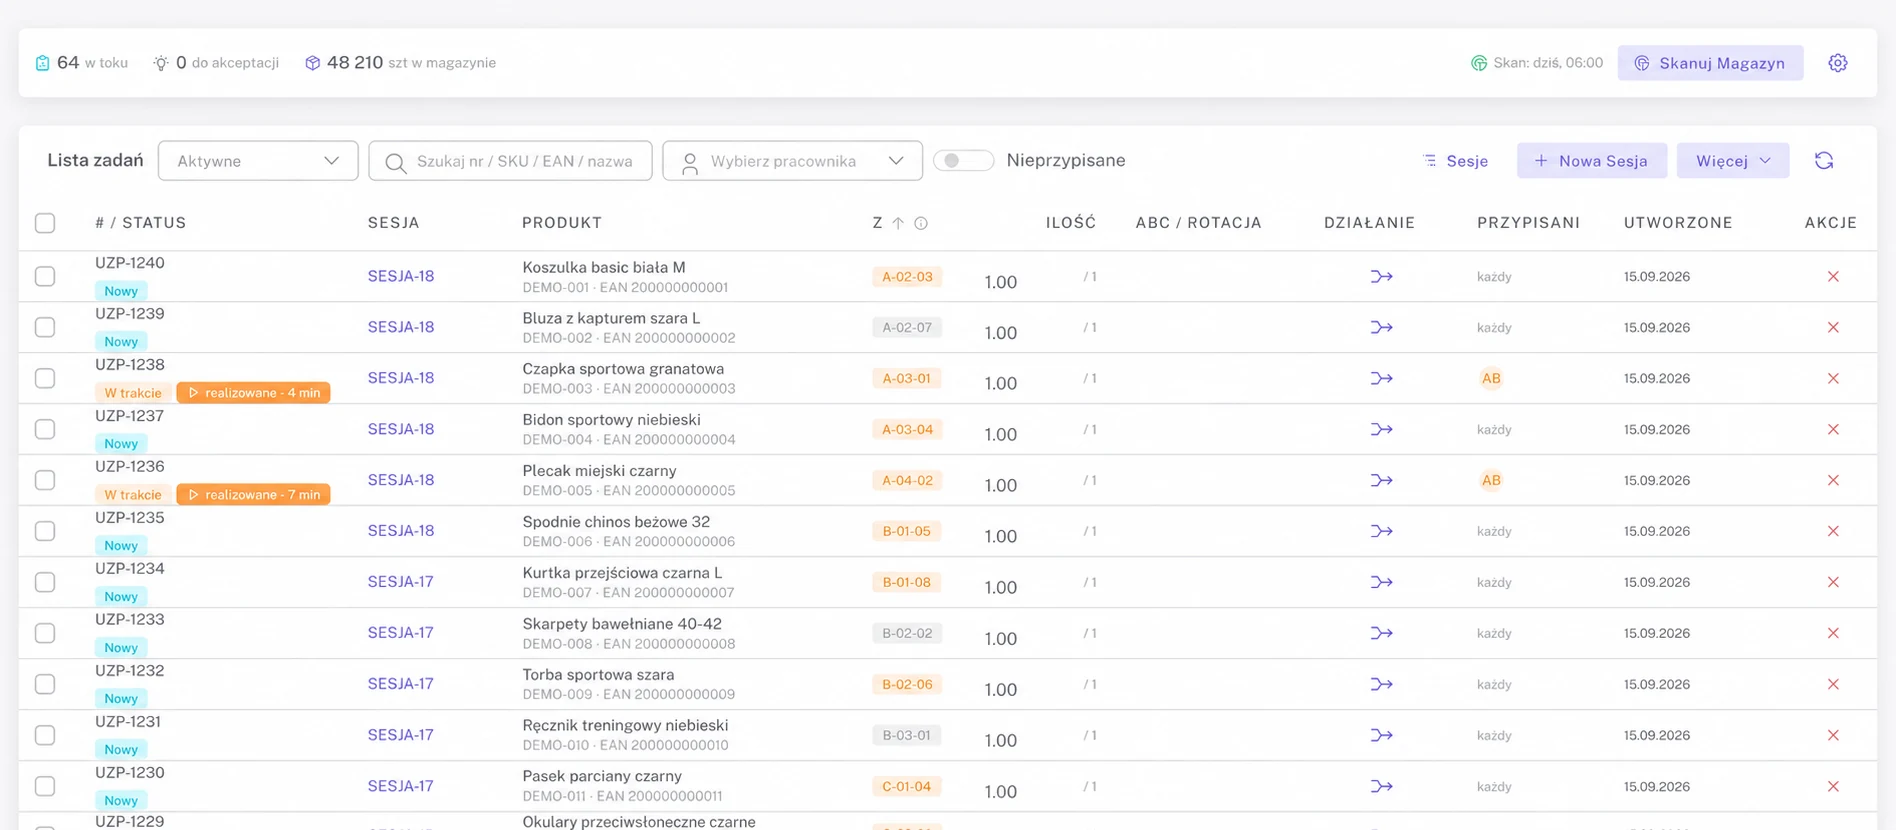Click '64 w toku' counter
1896x830 pixels.
pyautogui.click(x=82, y=63)
